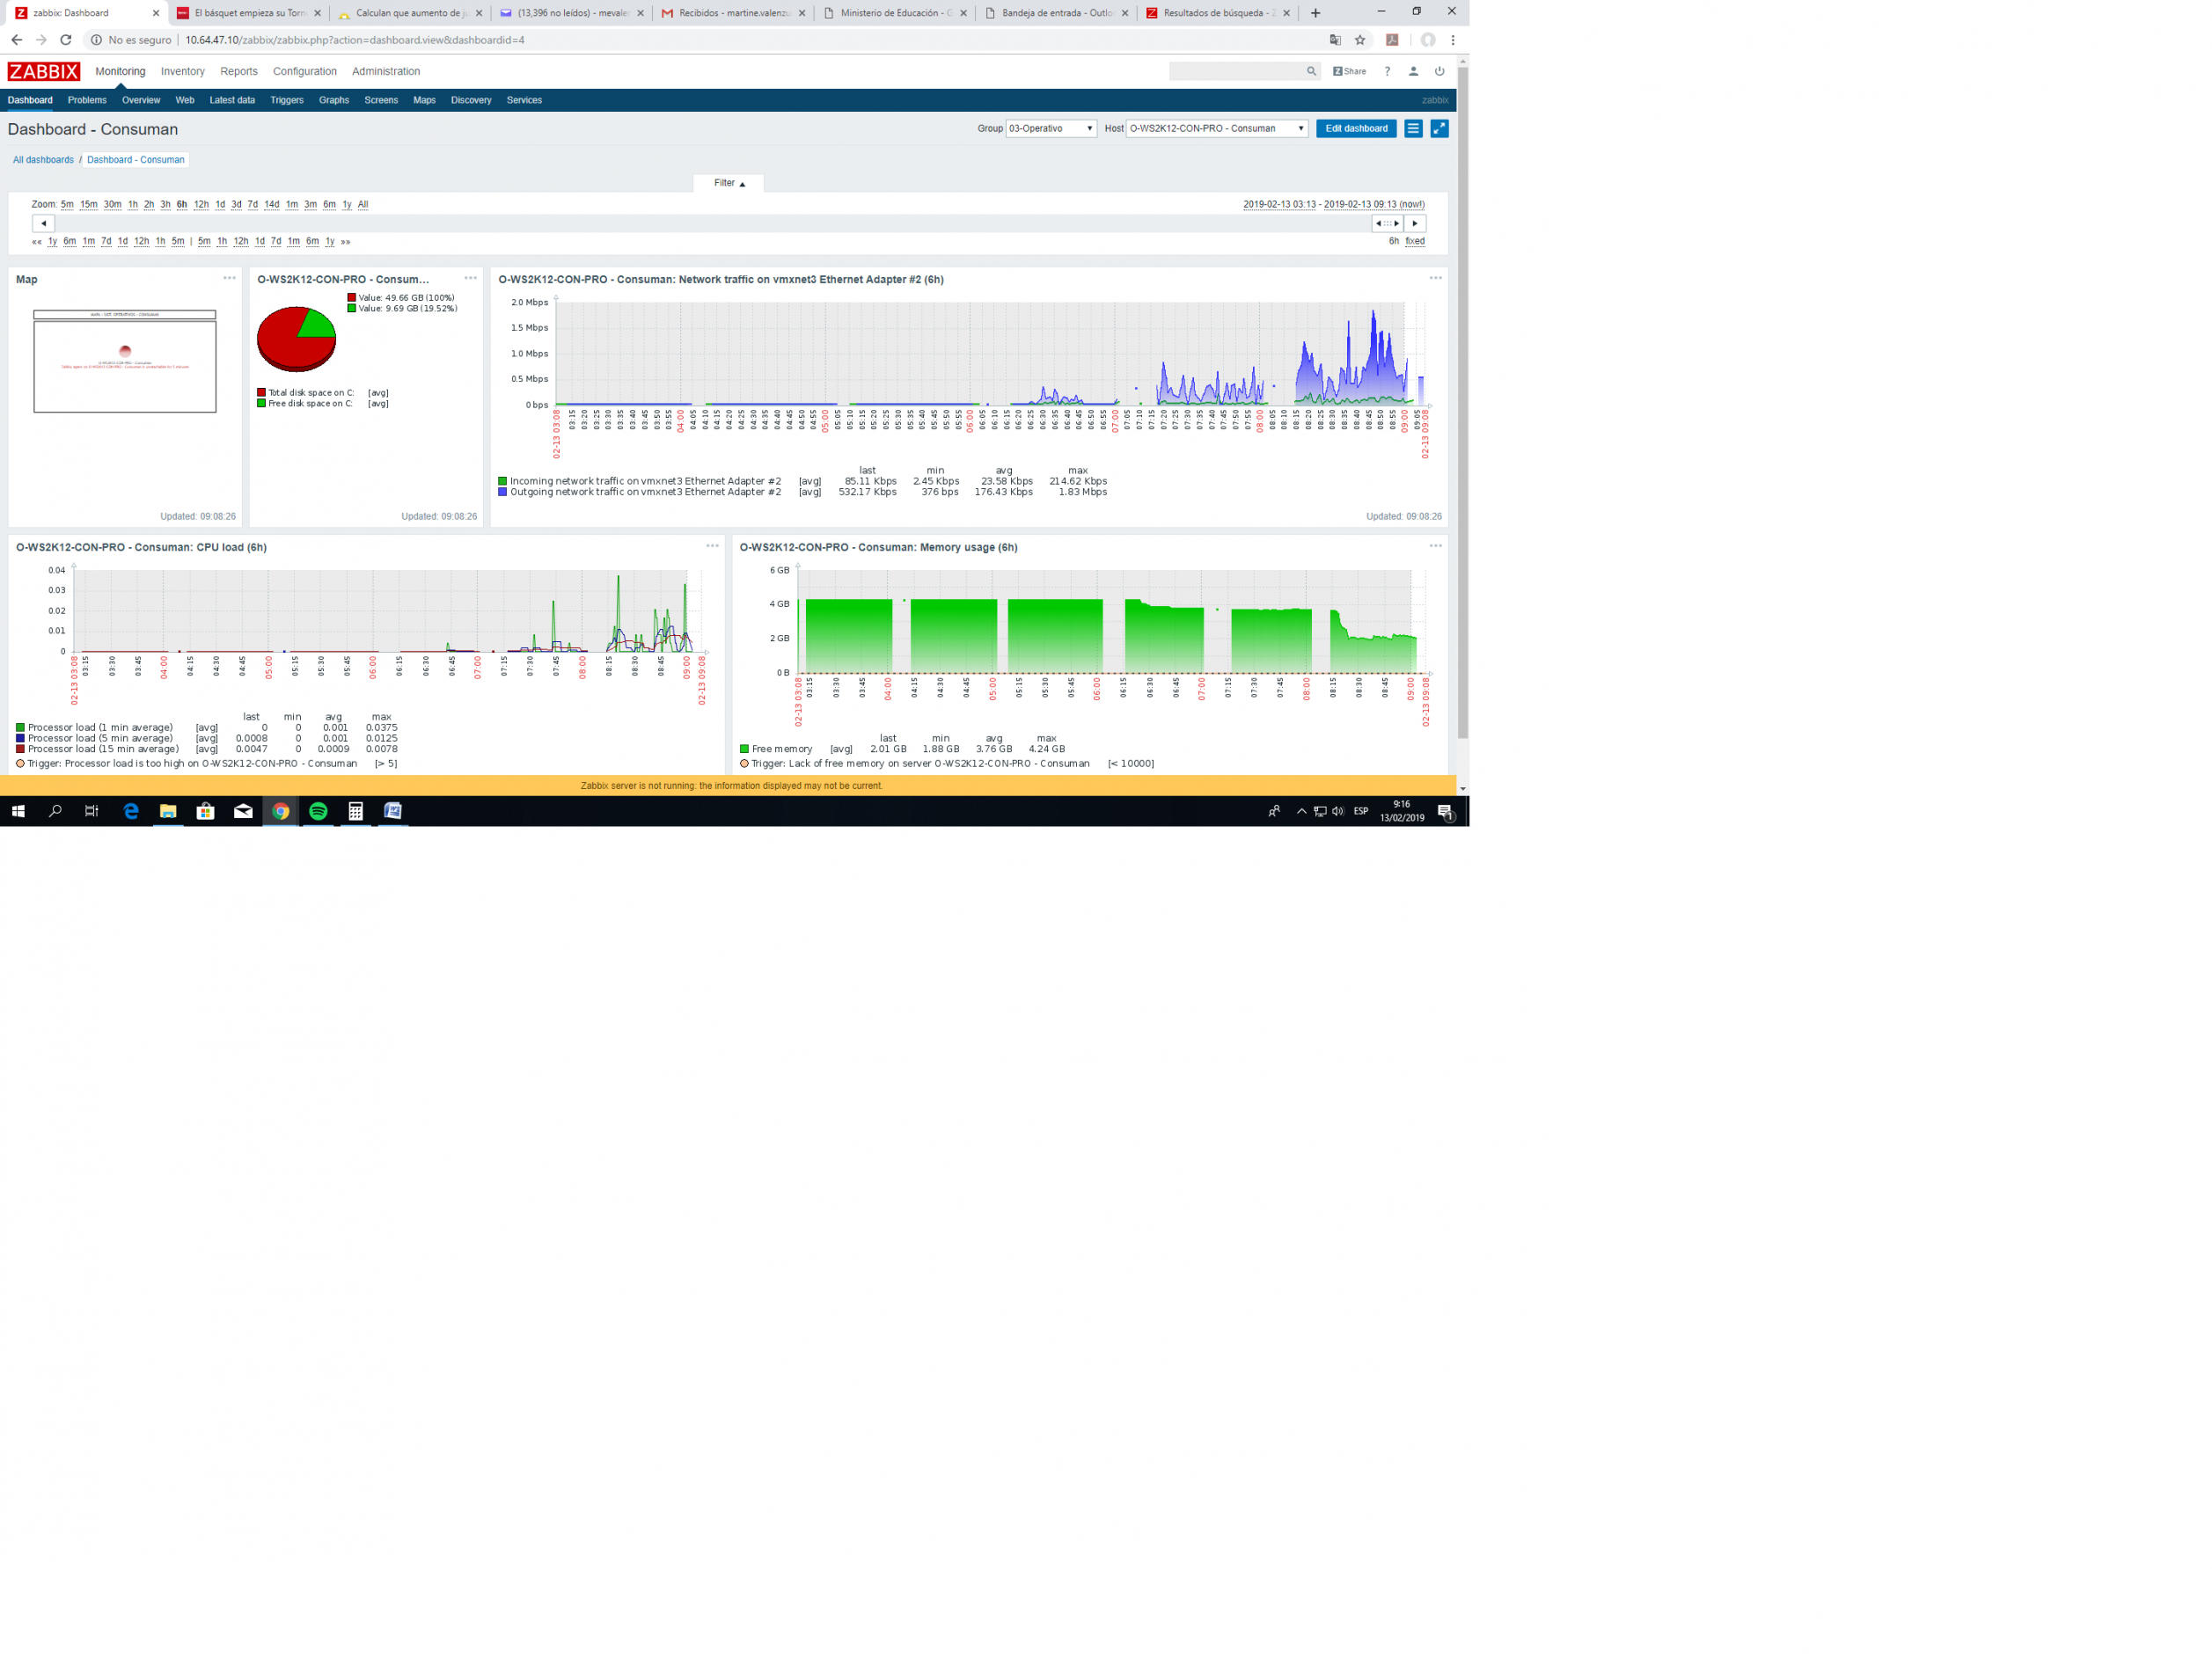Open the Host selection dropdown
This screenshot has width=2212, height=1659.
[1216, 128]
